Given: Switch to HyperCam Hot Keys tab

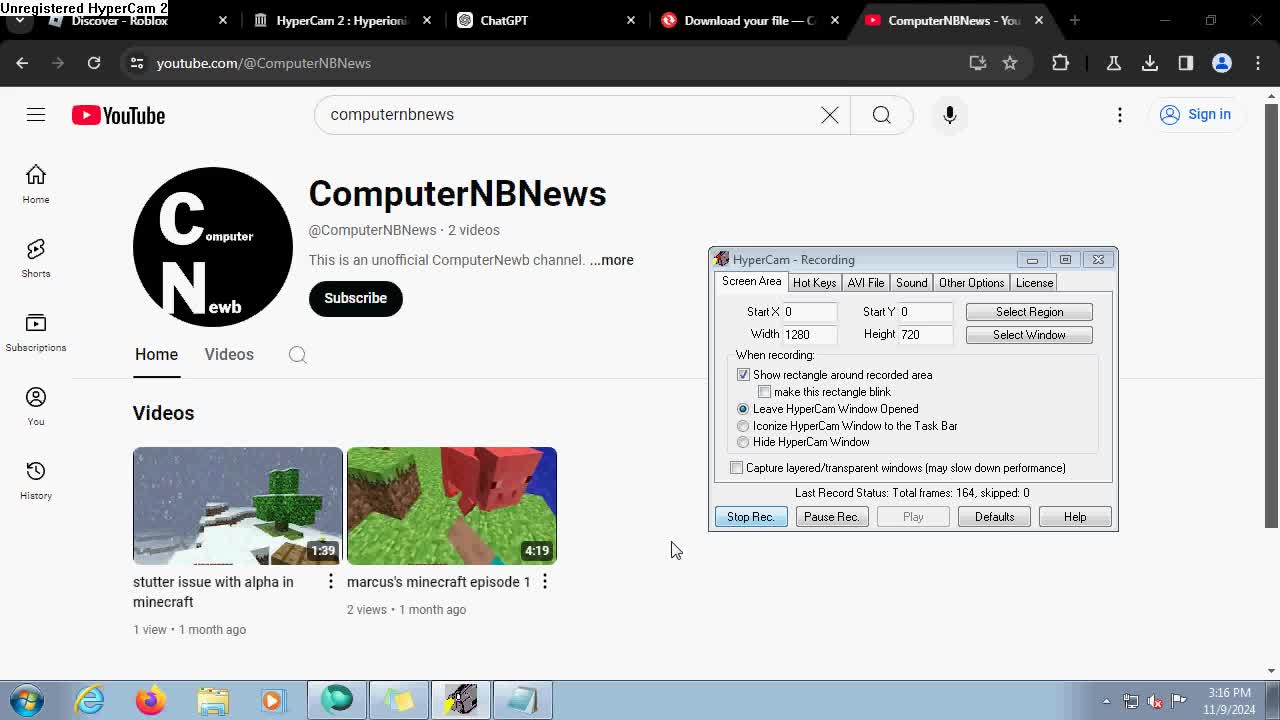Looking at the screenshot, I should point(814,283).
